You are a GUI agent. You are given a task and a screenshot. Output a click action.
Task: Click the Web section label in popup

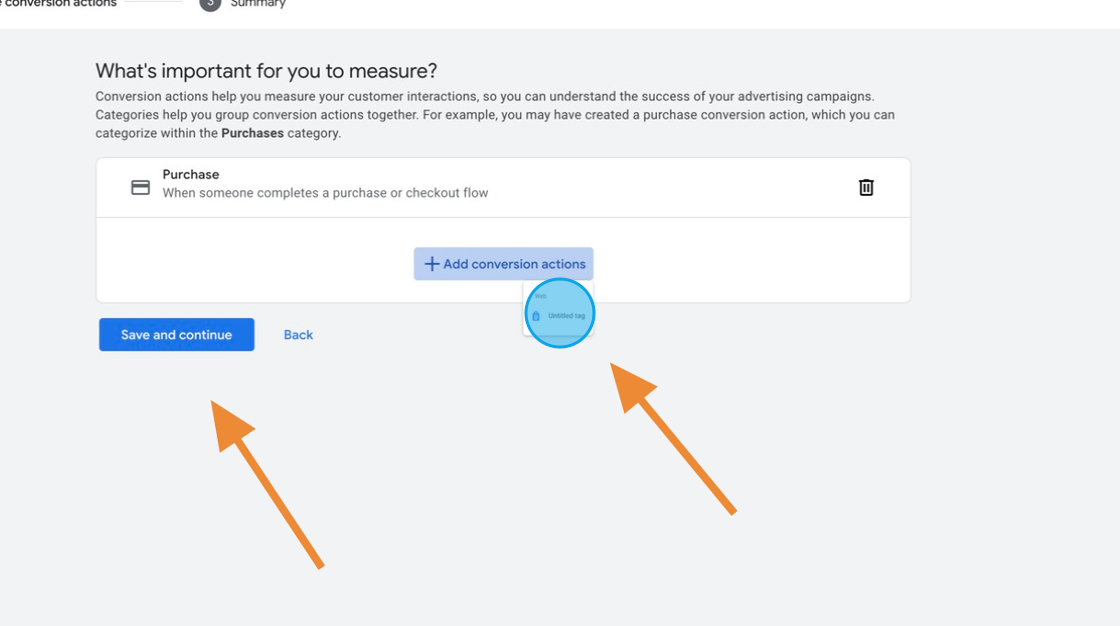click(x=541, y=296)
